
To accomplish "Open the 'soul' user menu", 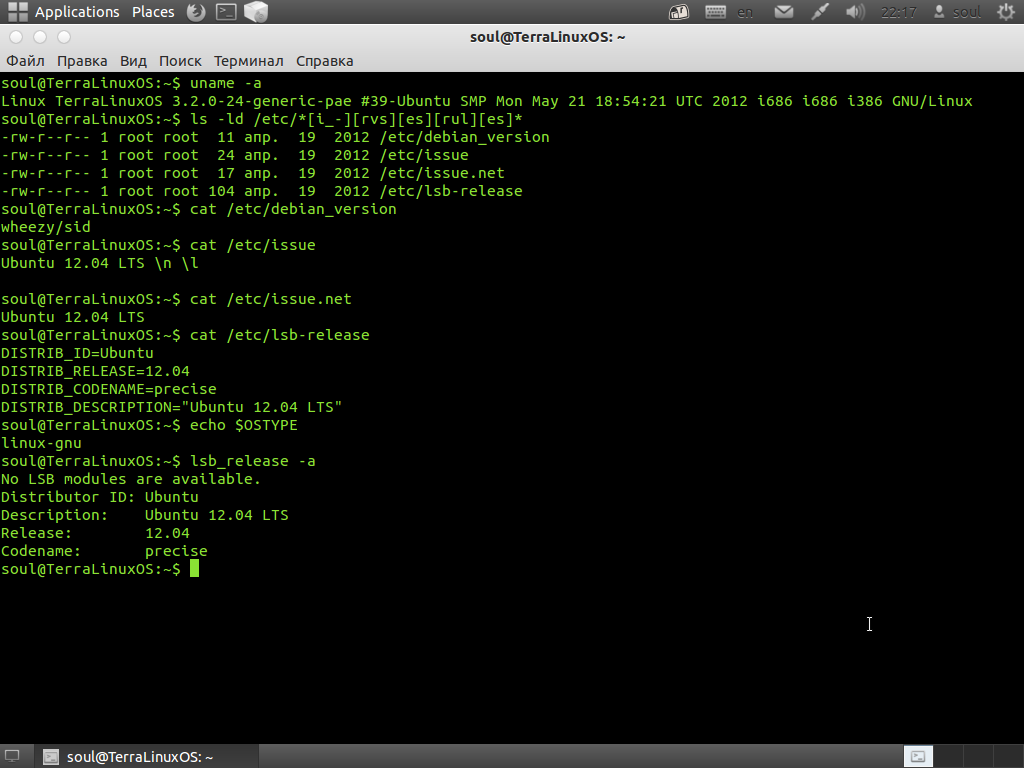I will click(958, 12).
